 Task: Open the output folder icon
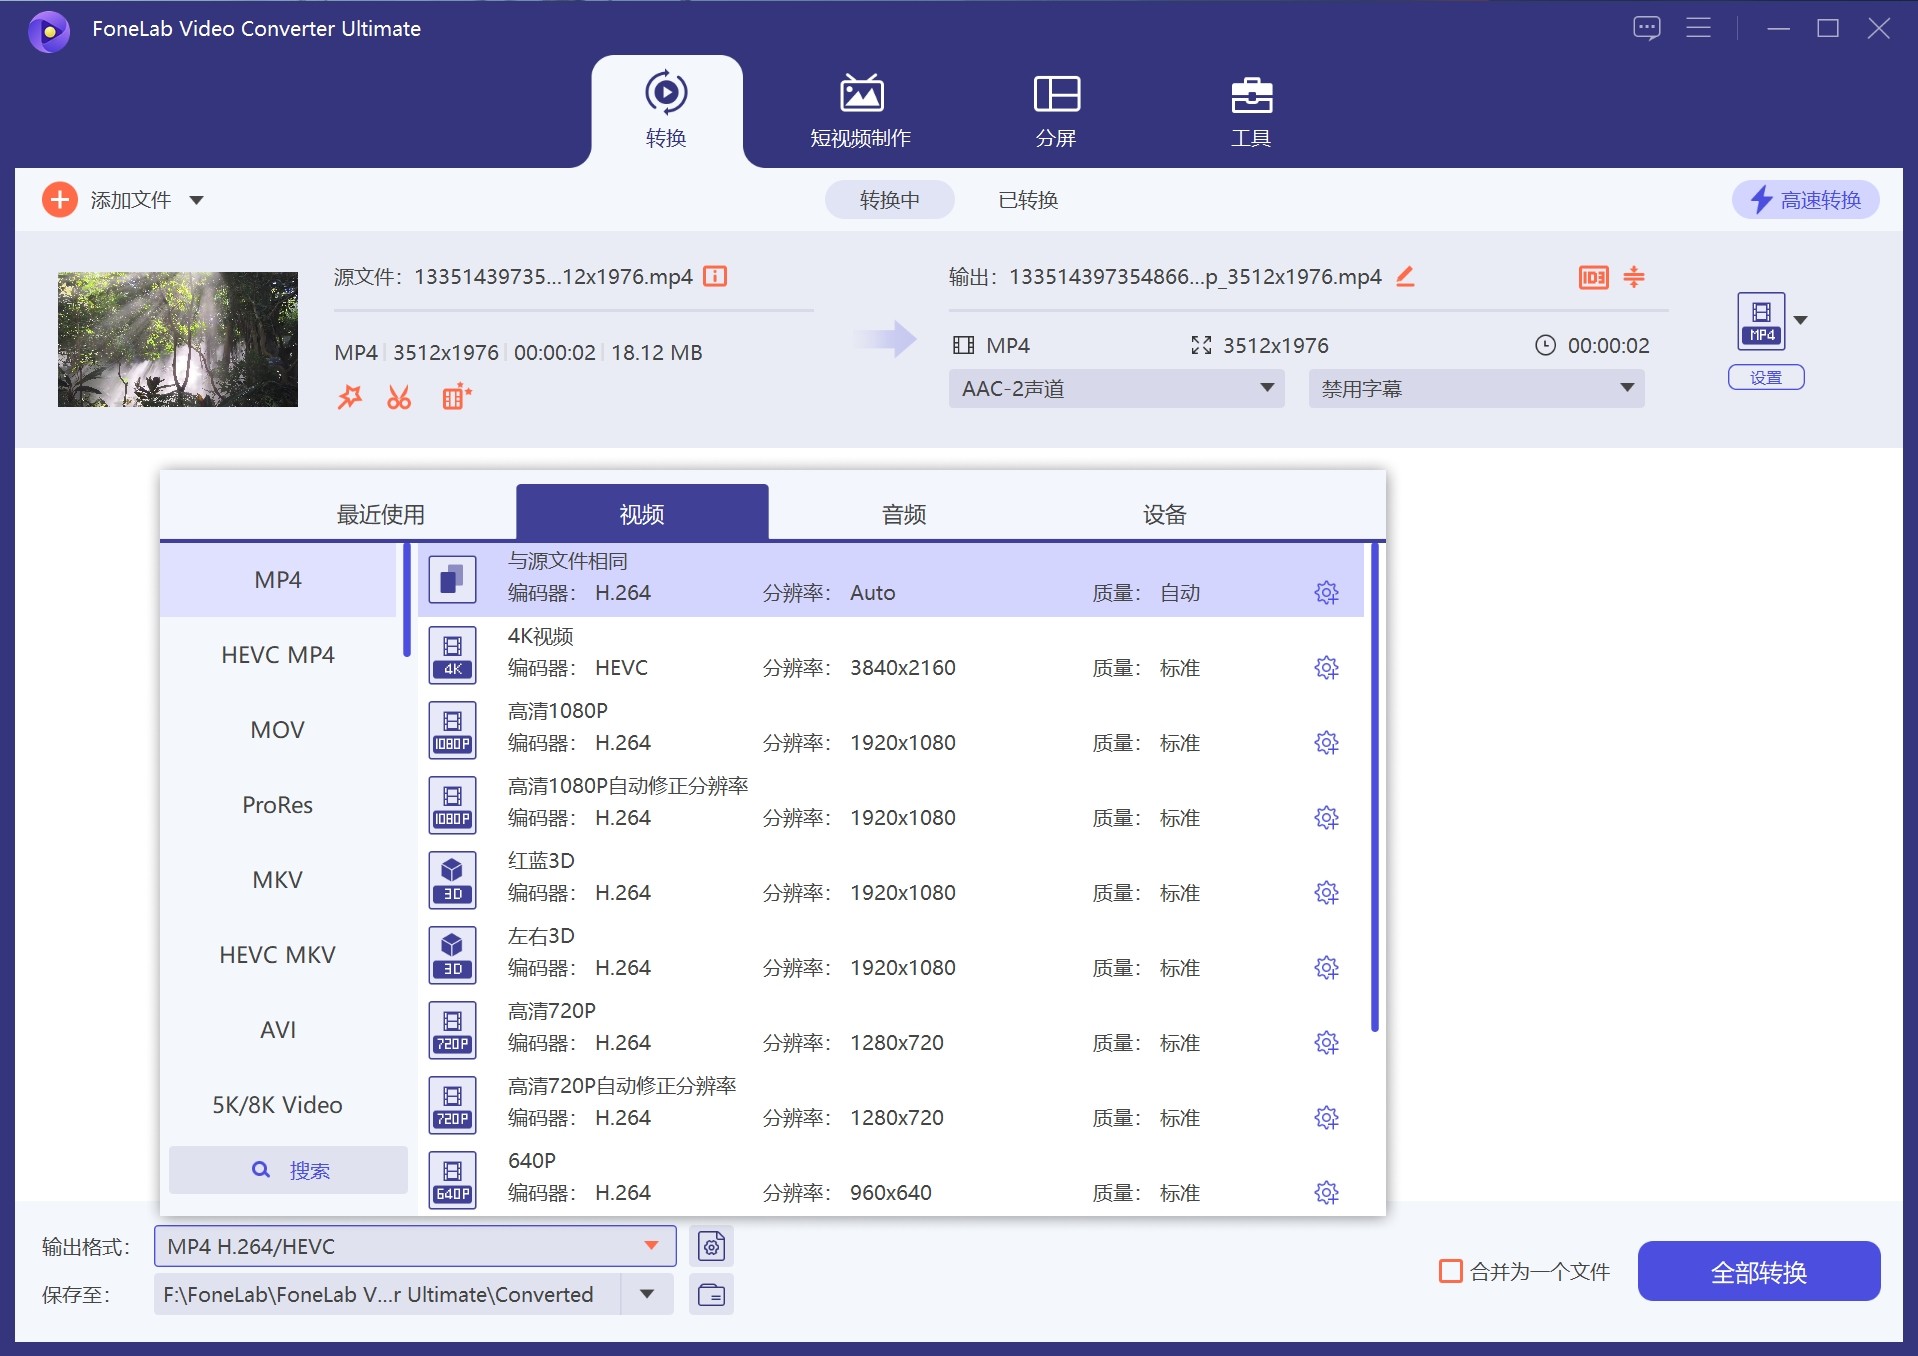point(711,1295)
